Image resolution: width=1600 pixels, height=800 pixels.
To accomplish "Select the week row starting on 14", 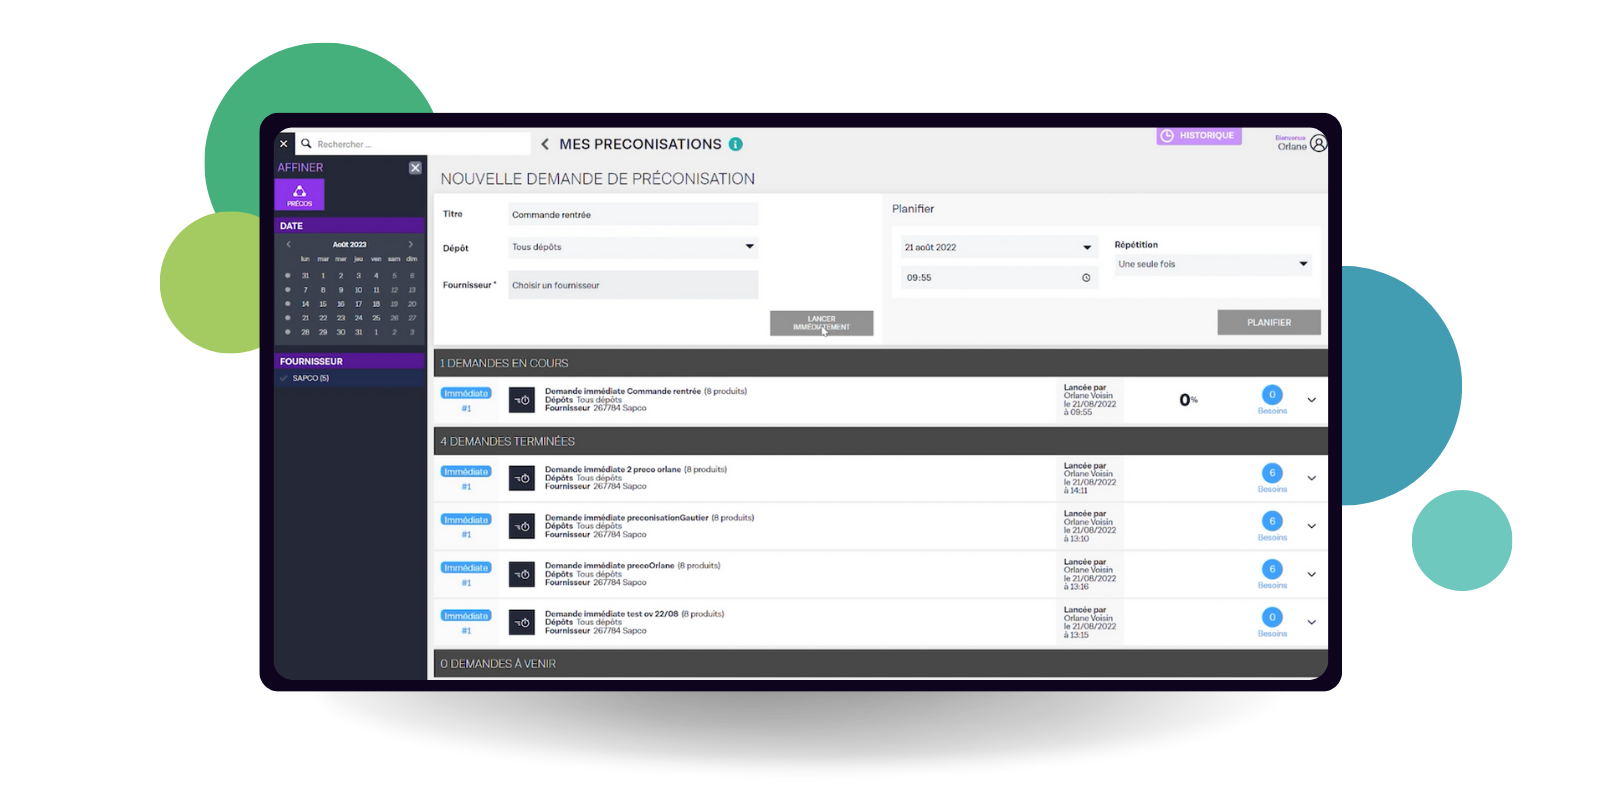I will [x=288, y=304].
